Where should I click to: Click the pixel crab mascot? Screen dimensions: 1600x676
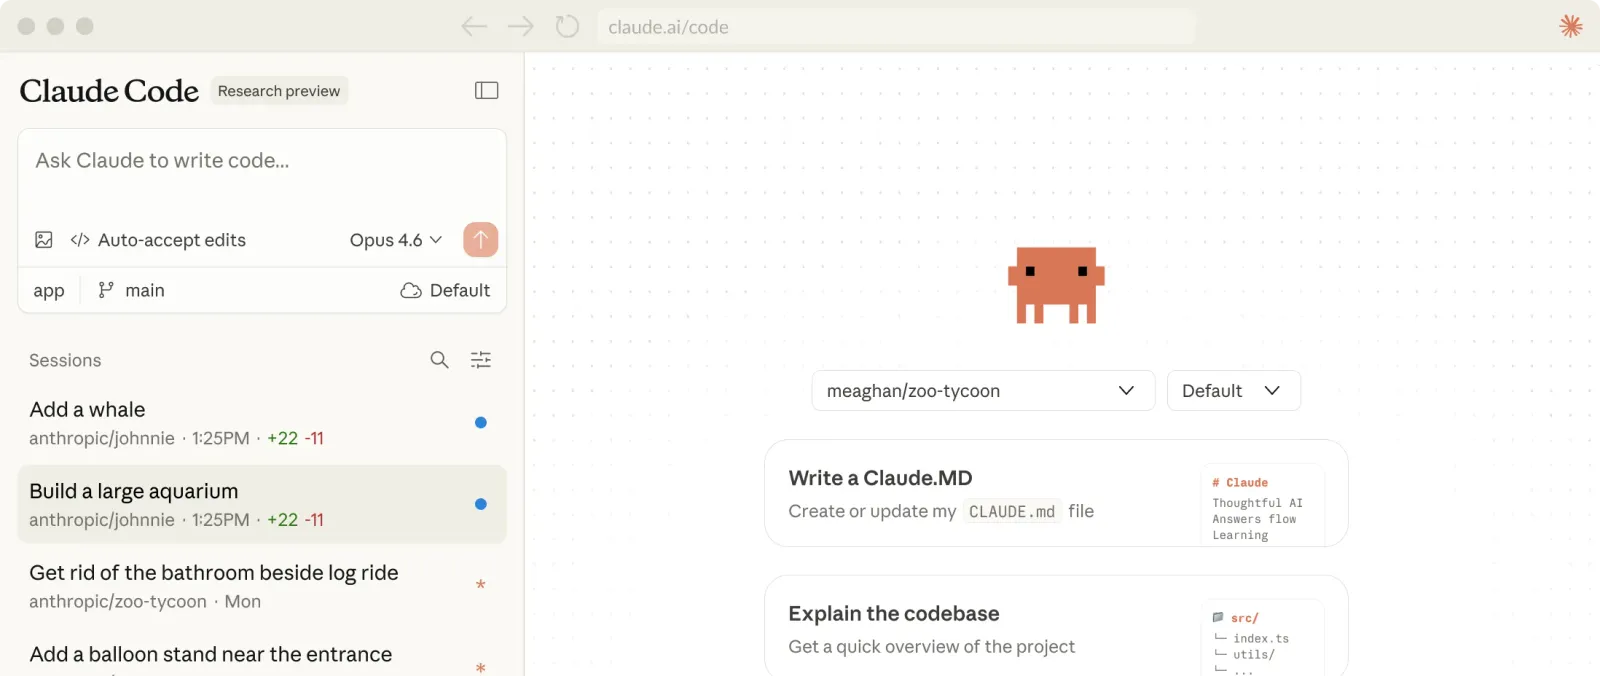point(1056,285)
